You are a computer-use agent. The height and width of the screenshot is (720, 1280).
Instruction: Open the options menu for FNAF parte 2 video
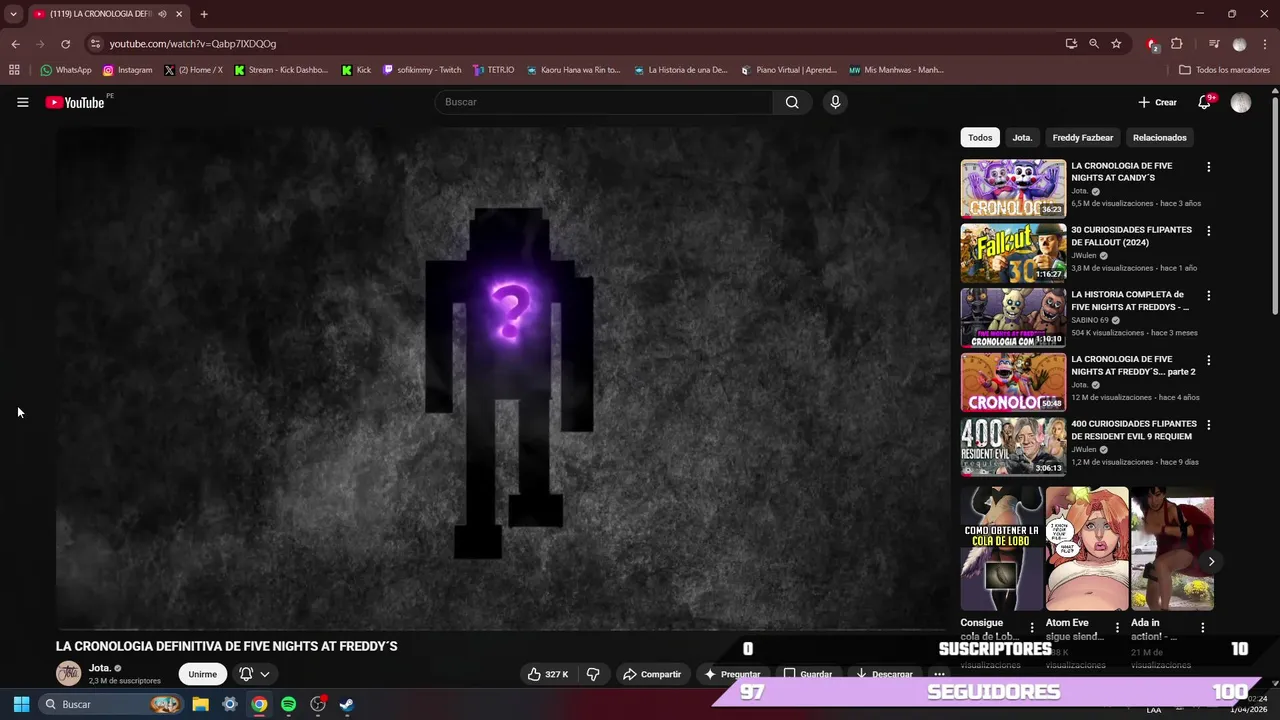coord(1208,360)
